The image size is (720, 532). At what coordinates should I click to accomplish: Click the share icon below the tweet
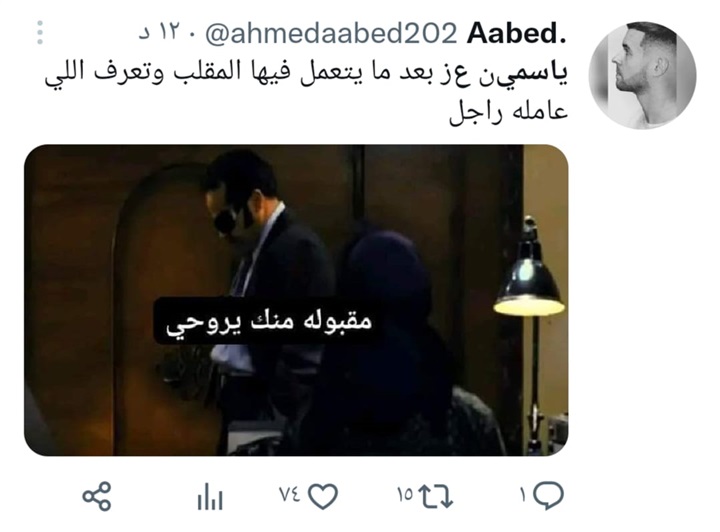click(x=97, y=496)
